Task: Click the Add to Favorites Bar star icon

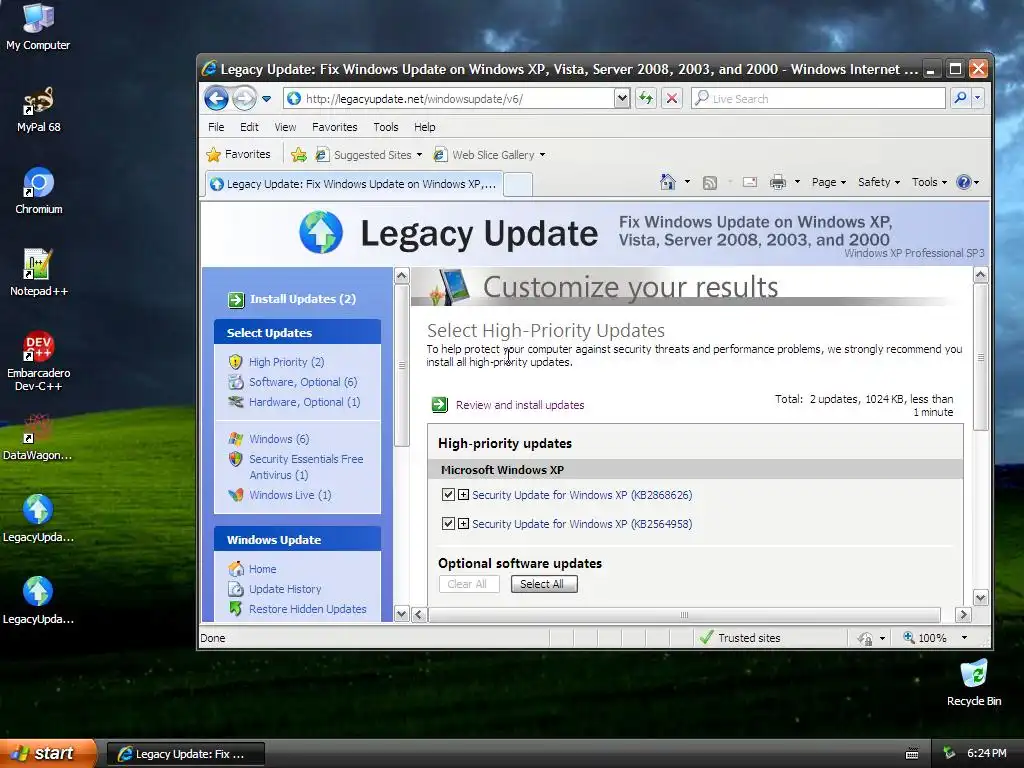Action: coord(298,155)
